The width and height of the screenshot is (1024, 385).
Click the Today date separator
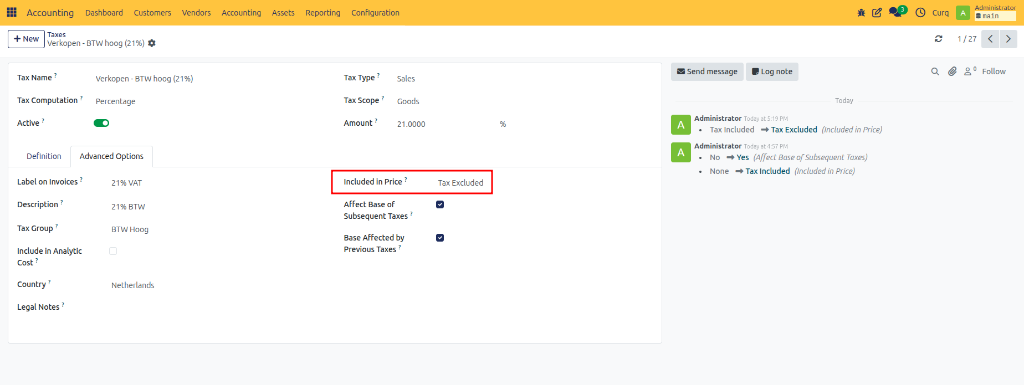click(x=844, y=101)
